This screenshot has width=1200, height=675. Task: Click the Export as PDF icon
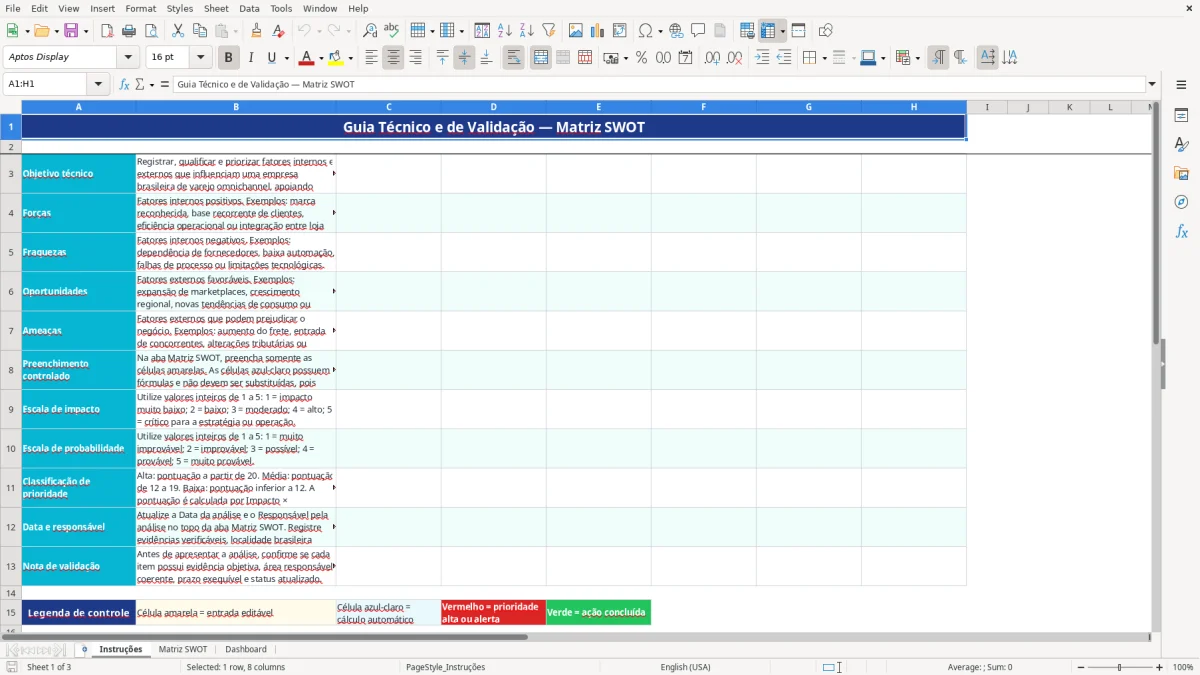(x=107, y=31)
